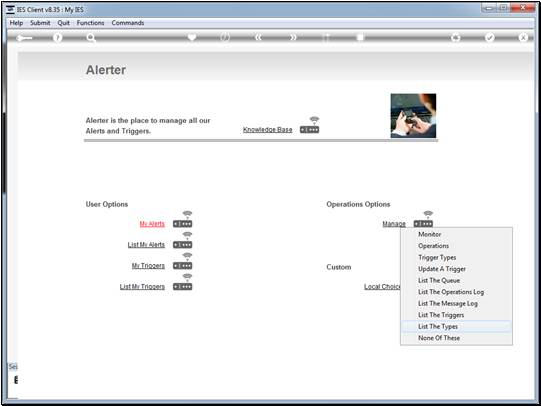Click the router icon next to Knowledge Base

pos(309,125)
